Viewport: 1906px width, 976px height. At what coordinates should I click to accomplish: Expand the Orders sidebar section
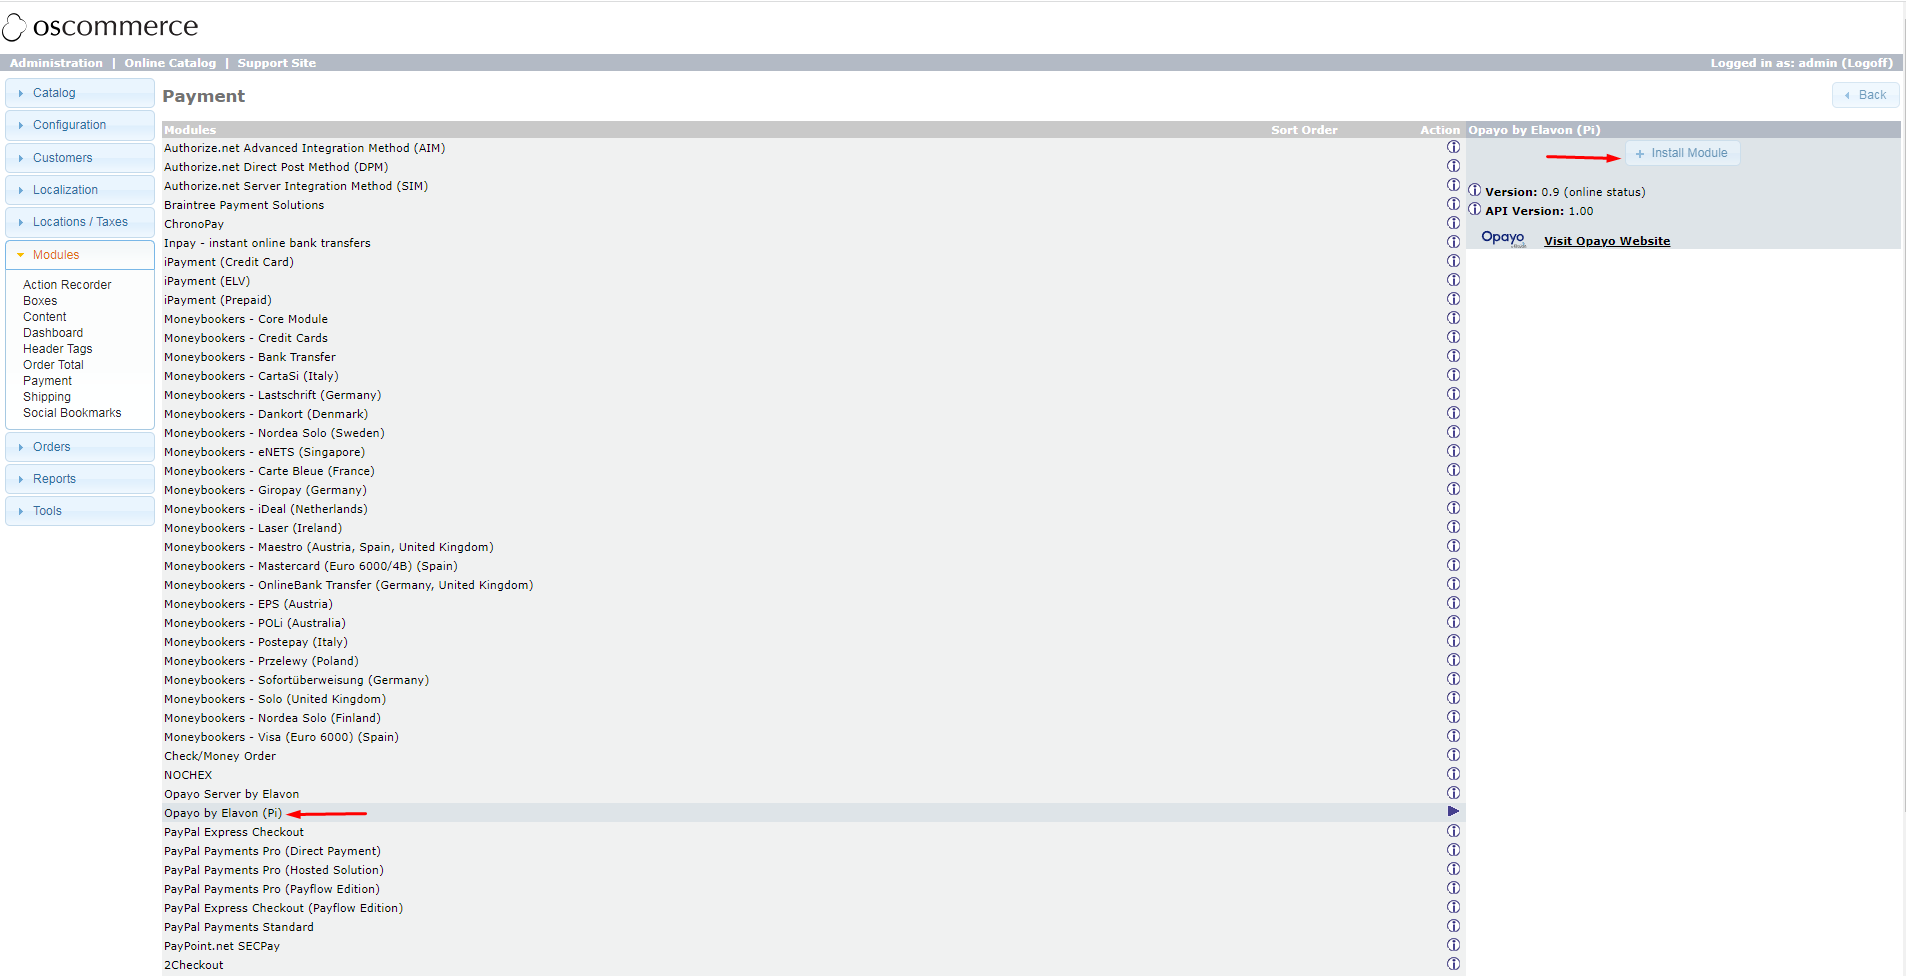tap(80, 447)
